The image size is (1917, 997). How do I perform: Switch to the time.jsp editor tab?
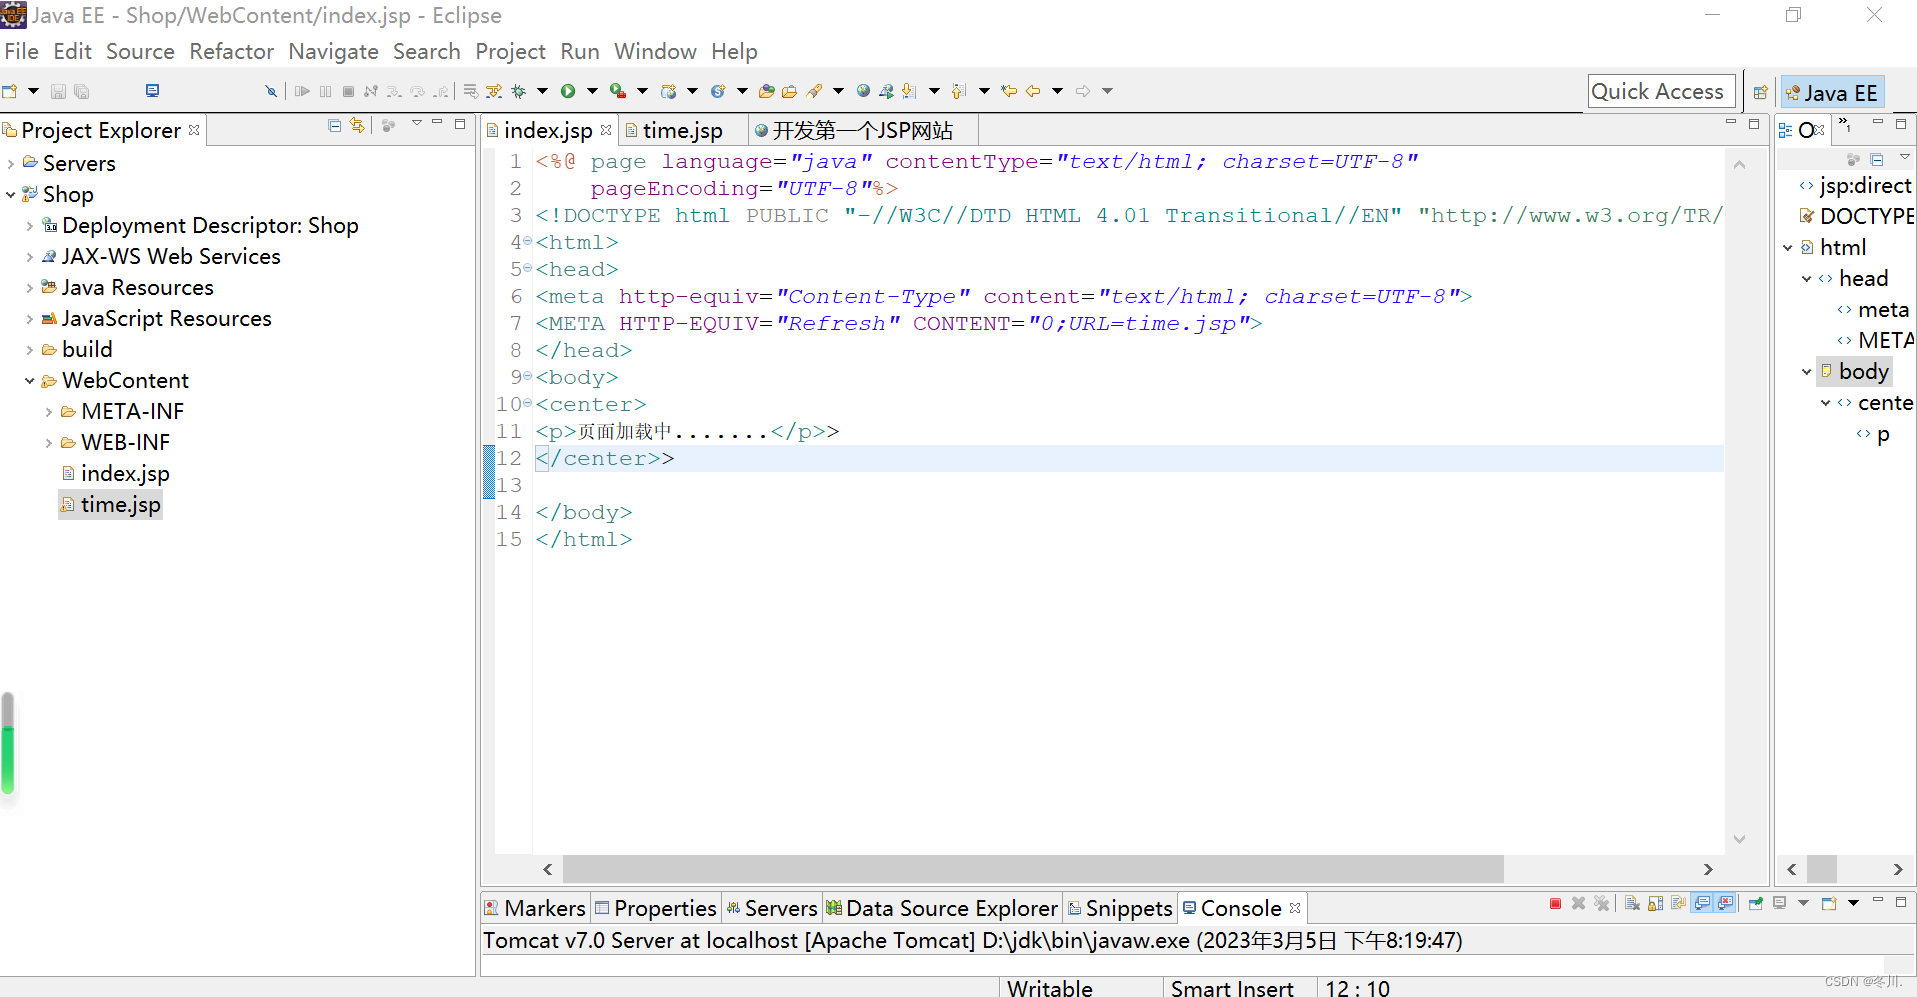tap(682, 130)
